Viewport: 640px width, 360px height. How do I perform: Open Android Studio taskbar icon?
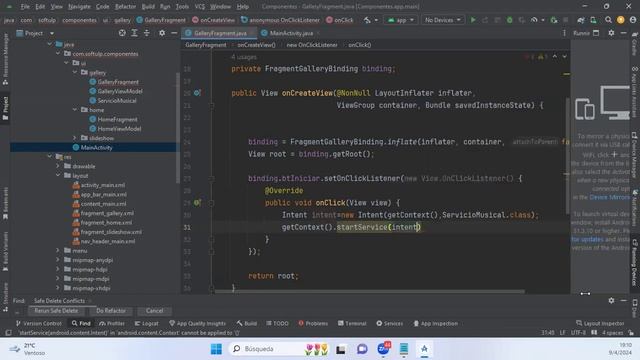[424, 349]
